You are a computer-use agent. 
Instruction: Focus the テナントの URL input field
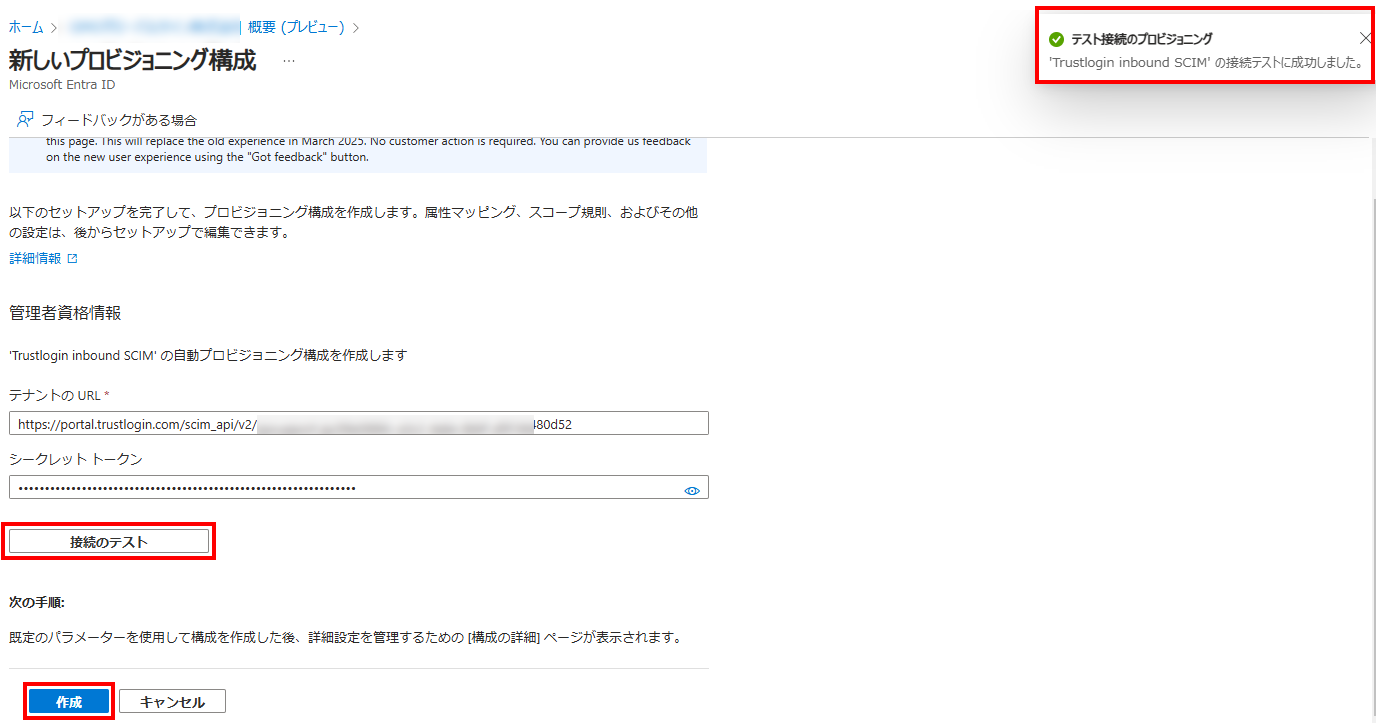358,423
